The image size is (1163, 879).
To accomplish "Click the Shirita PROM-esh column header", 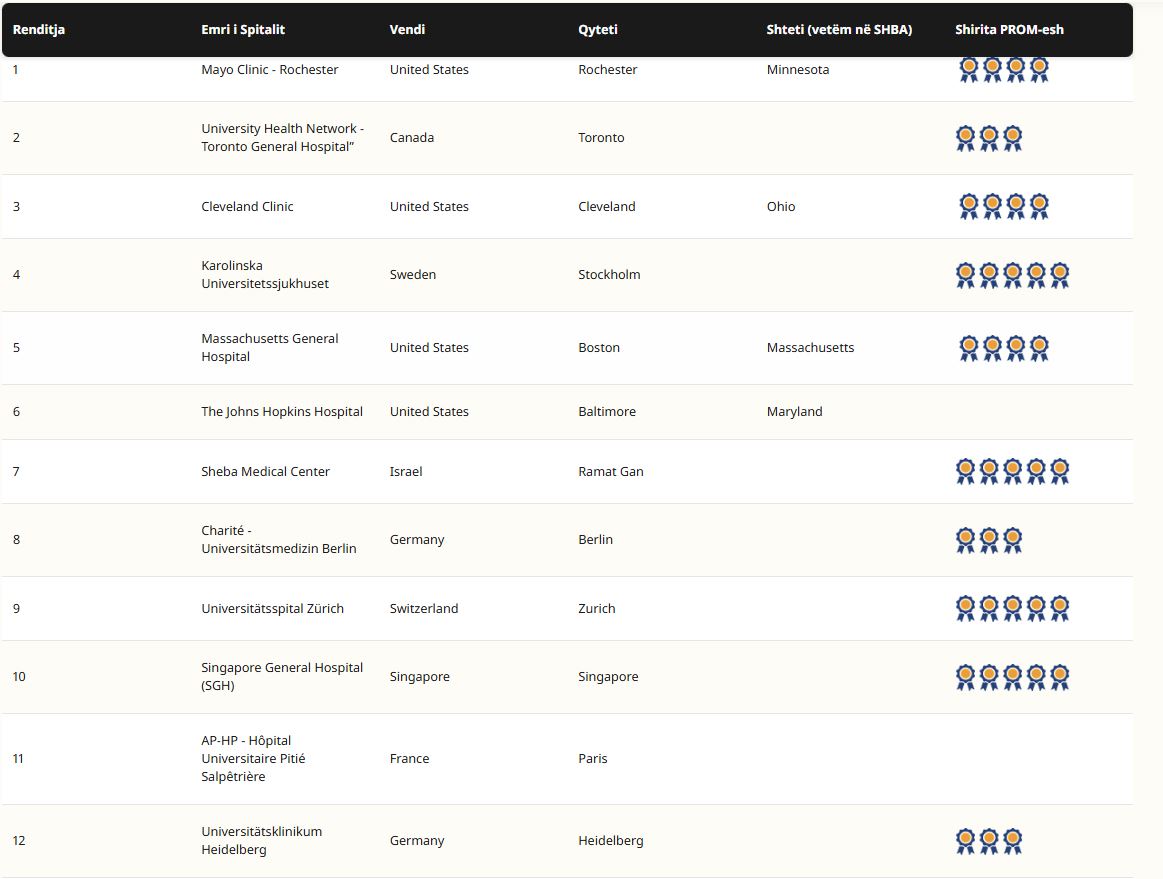I will (x=1009, y=30).
